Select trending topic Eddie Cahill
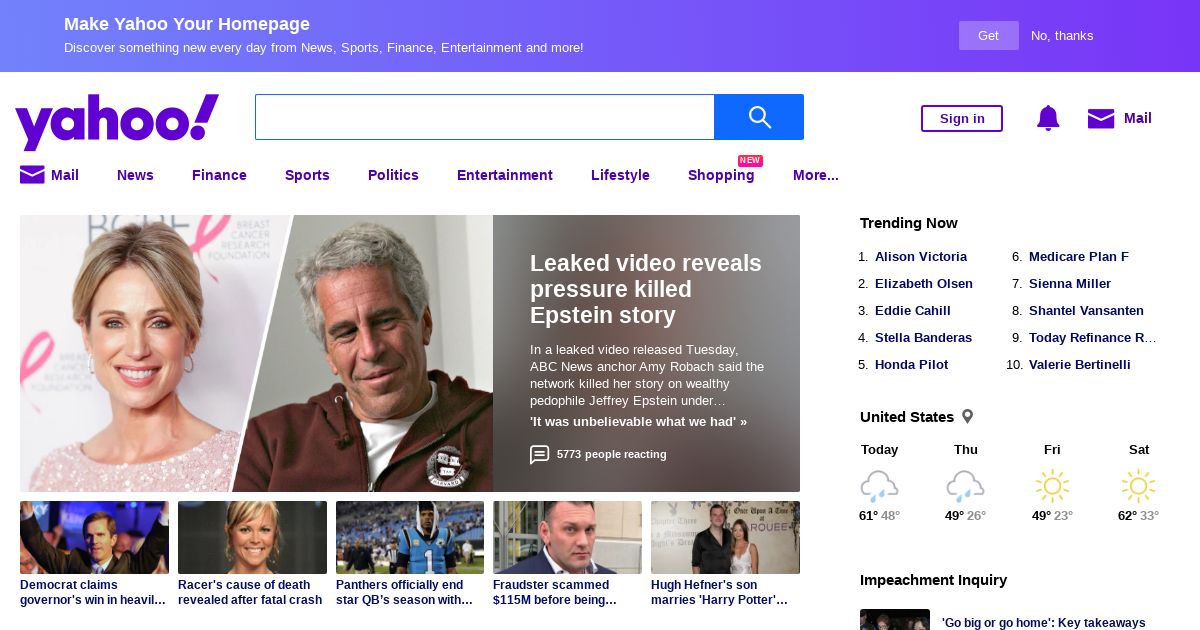Image resolution: width=1200 pixels, height=630 pixels. click(913, 311)
